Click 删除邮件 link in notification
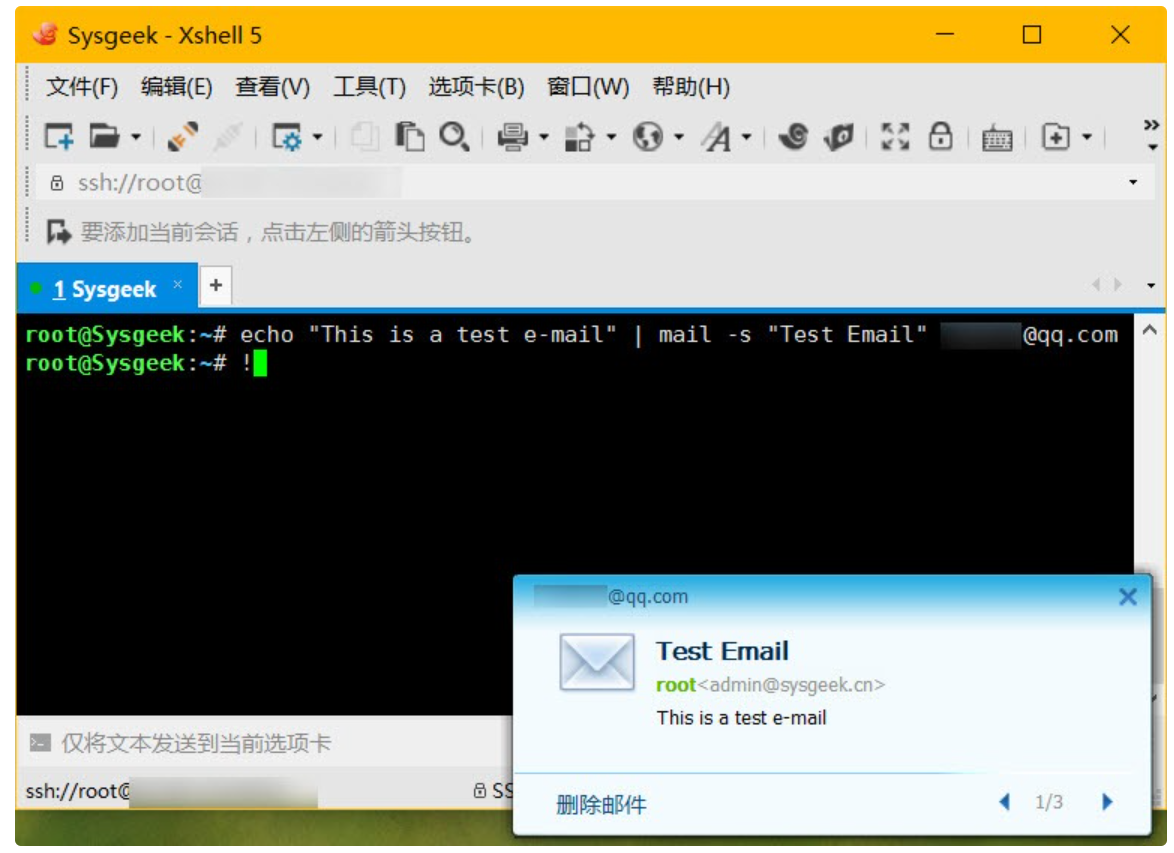1174x853 pixels. [600, 805]
